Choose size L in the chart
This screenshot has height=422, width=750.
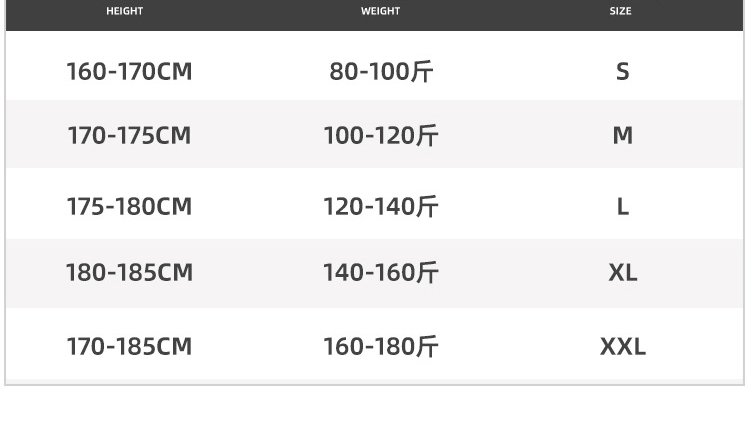coord(623,207)
